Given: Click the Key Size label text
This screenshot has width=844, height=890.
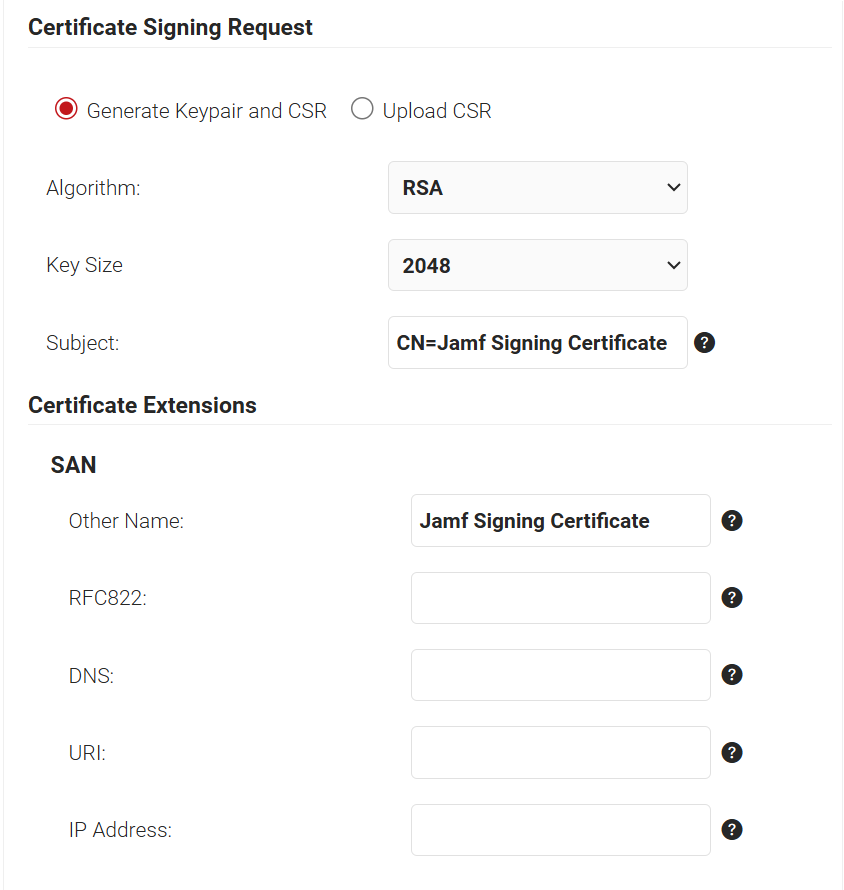Looking at the screenshot, I should (x=84, y=265).
